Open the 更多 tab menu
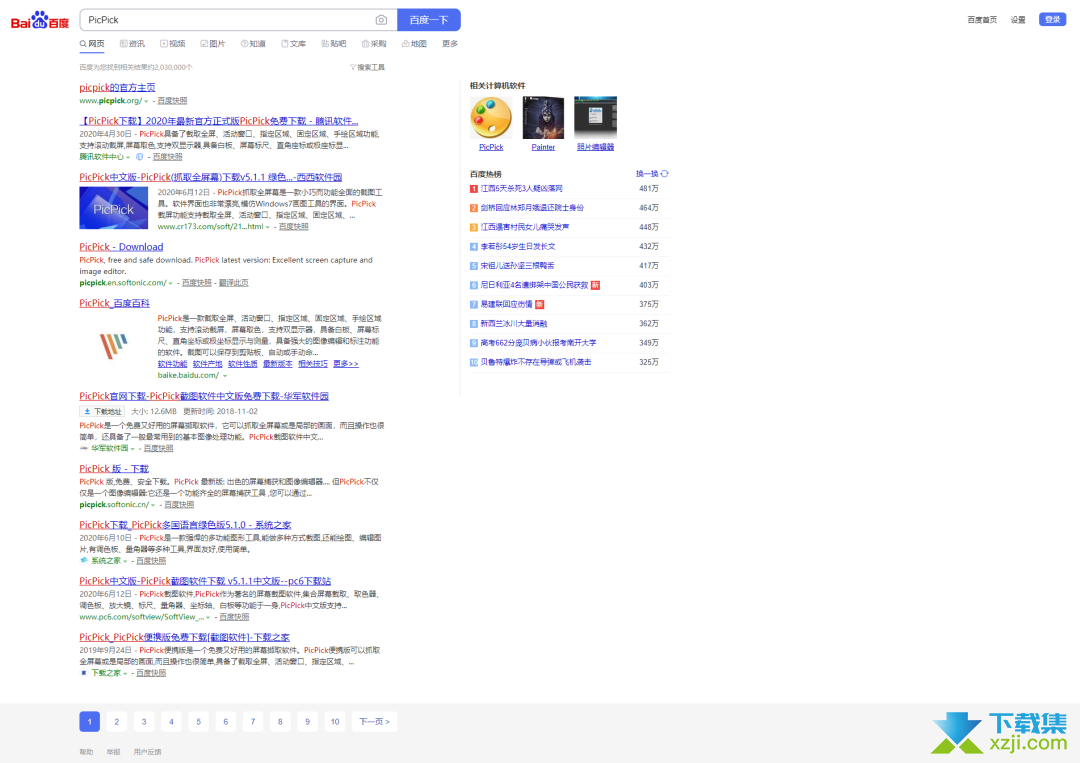Viewport: 1080px width, 763px height. 450,43
